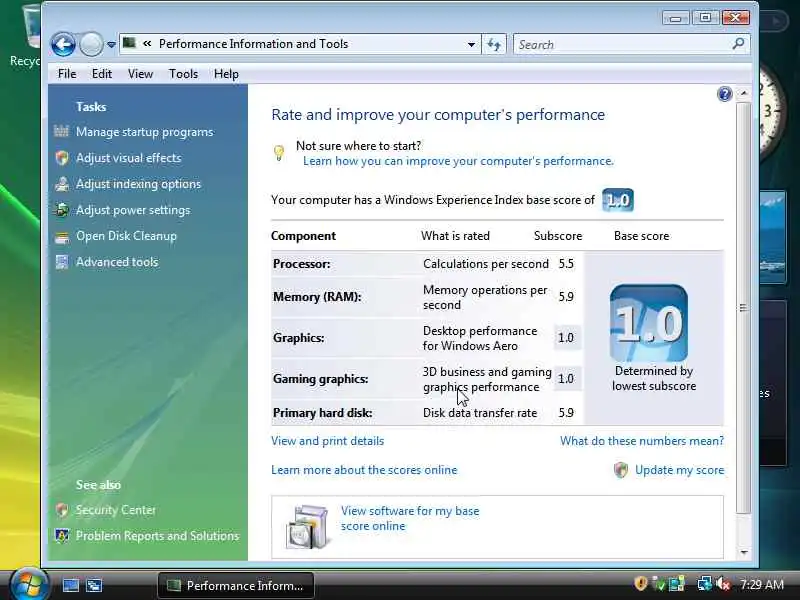Screen dimensions: 800x600
Task: Open Adjust power settings
Action: [x=133, y=210]
